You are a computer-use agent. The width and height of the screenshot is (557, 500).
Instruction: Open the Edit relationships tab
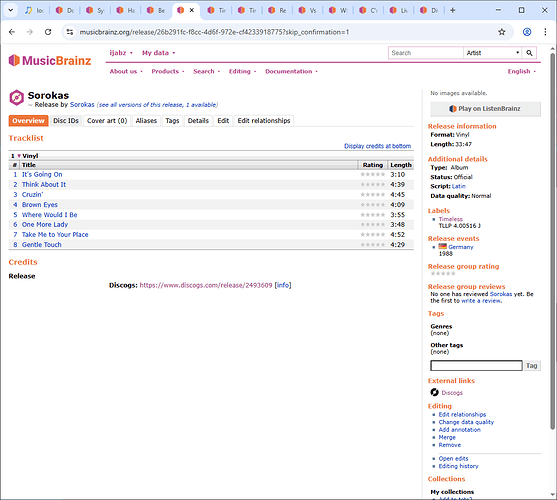(x=264, y=121)
